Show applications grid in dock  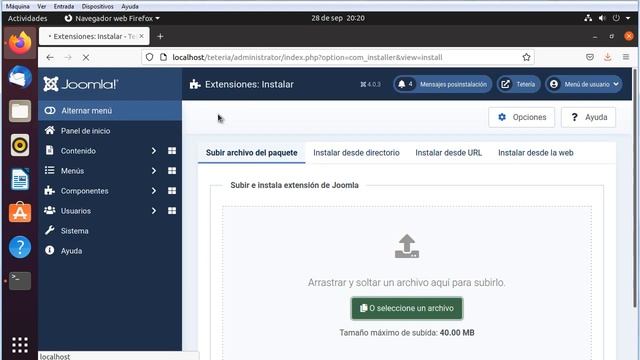(x=20, y=345)
